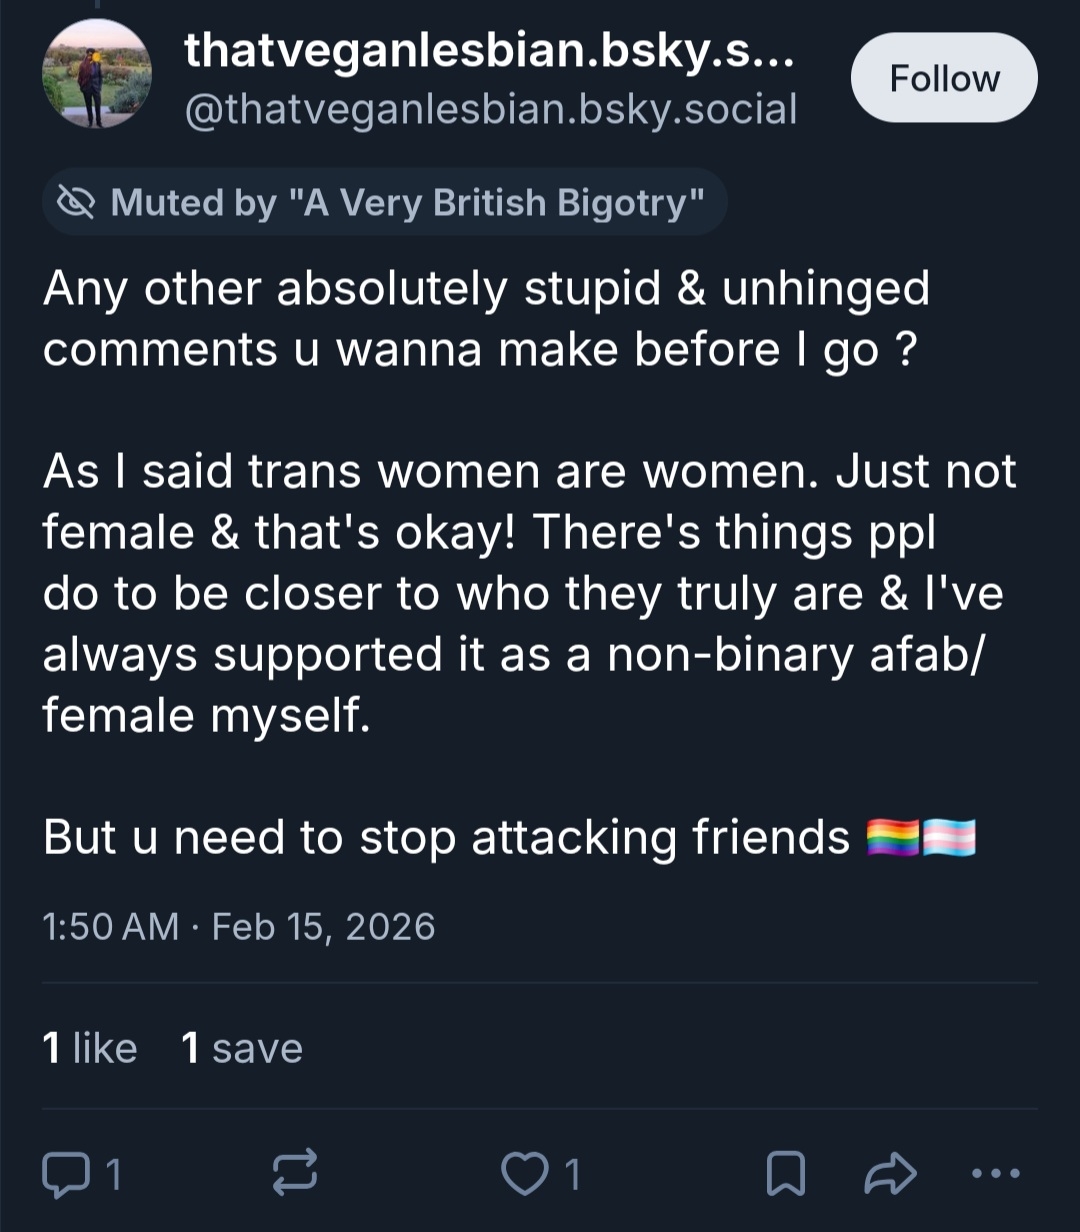Tap the crossed-out eye mute icon
1080x1232 pixels.
click(x=75, y=203)
